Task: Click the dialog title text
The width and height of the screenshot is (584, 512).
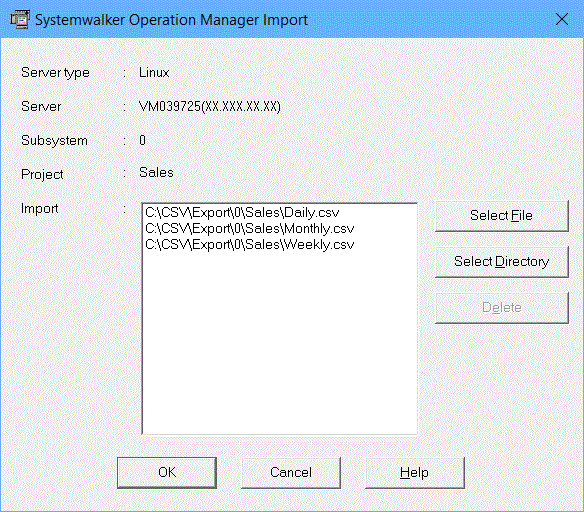Action: 171,20
